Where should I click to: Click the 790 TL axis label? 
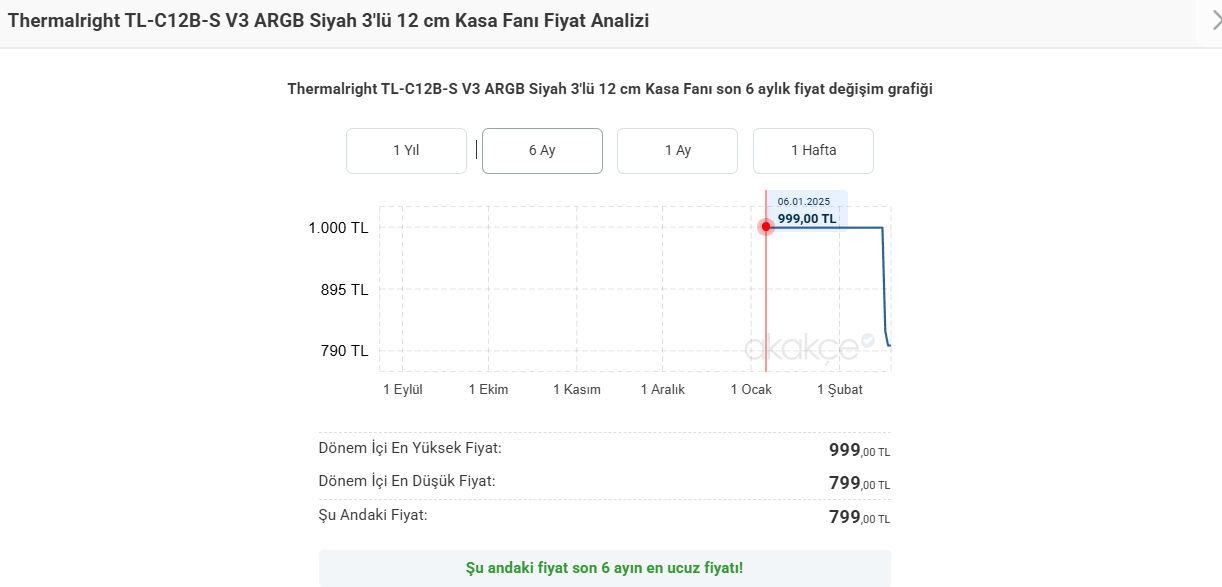[x=345, y=351]
